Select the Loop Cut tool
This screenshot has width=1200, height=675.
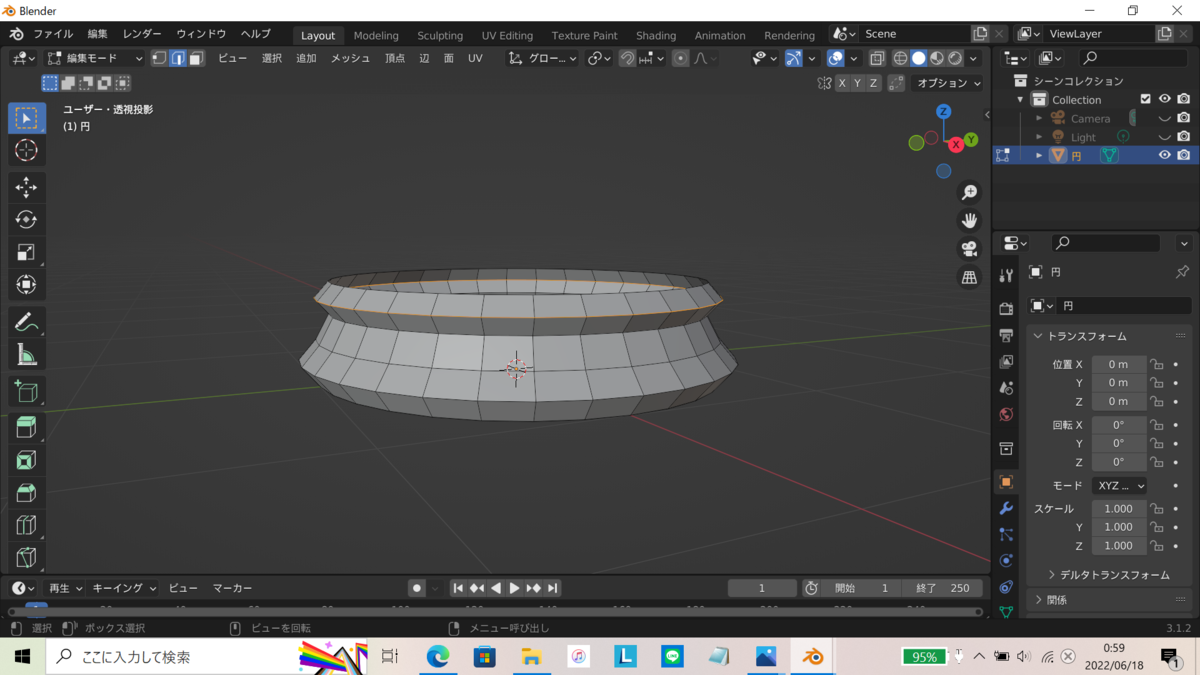click(27, 525)
